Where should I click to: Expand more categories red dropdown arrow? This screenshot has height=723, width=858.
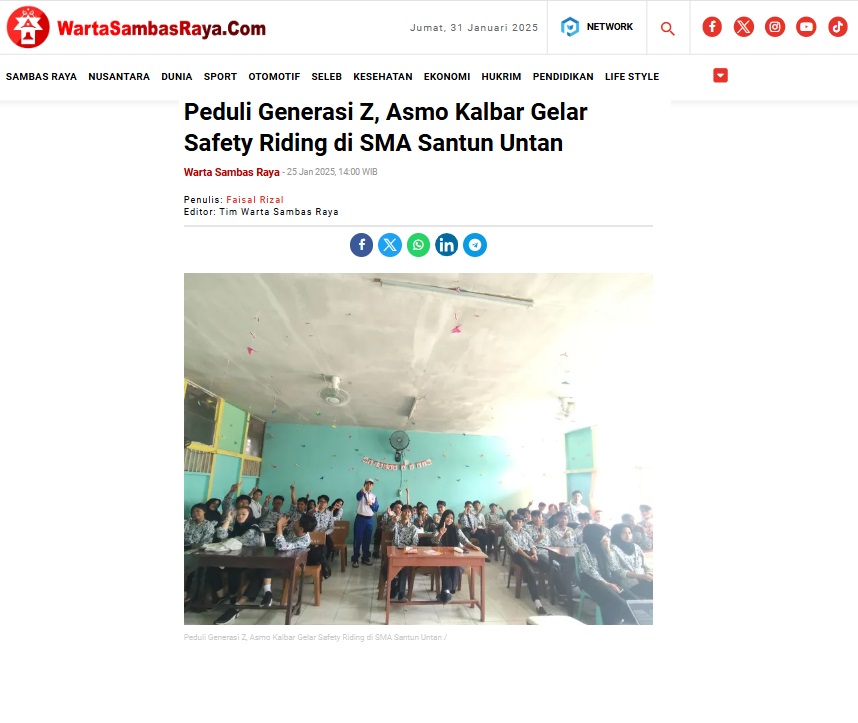721,76
